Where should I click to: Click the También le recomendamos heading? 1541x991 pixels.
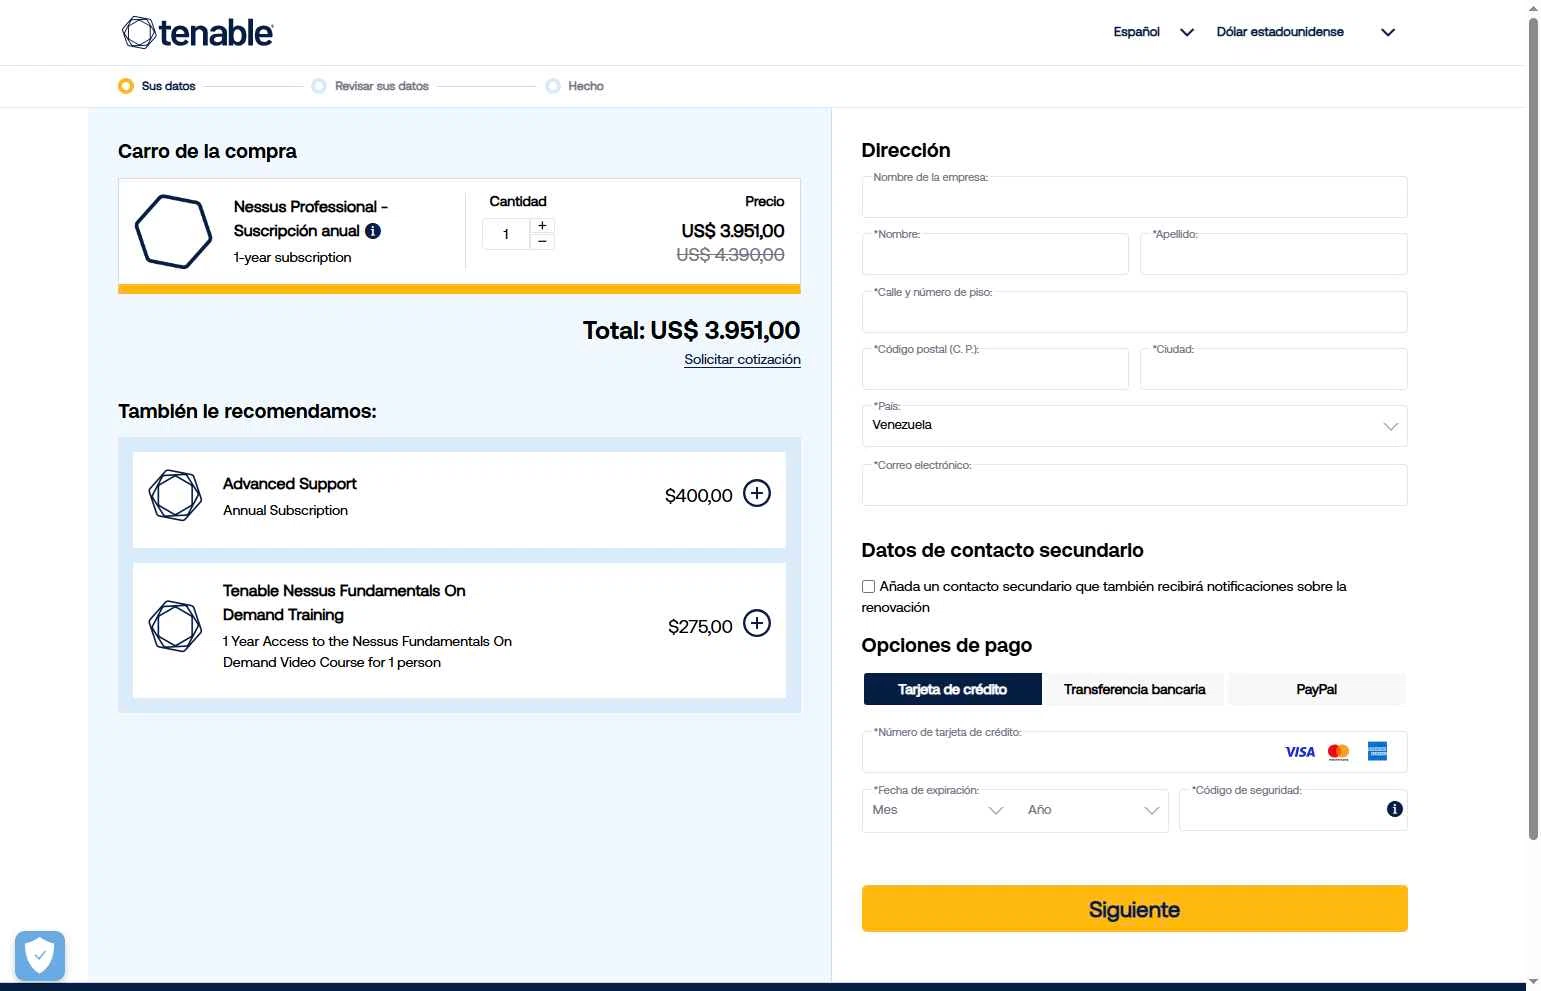pyautogui.click(x=247, y=411)
